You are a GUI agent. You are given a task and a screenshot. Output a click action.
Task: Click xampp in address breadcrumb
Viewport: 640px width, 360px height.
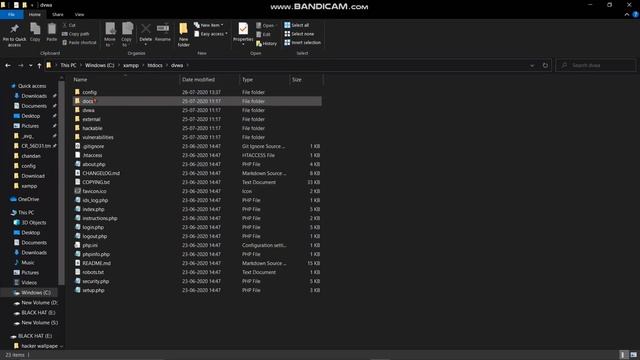point(131,65)
